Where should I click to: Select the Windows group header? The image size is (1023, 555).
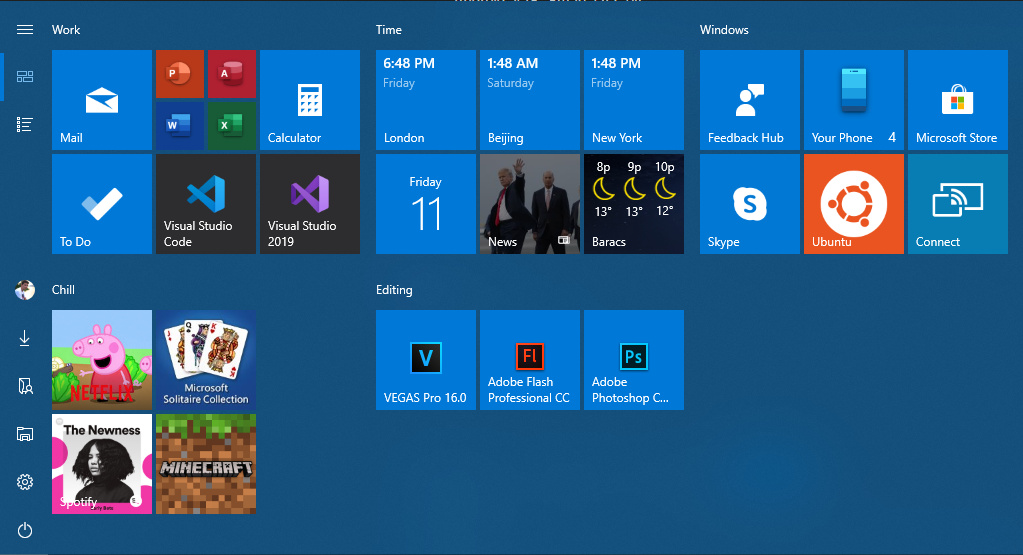(724, 30)
